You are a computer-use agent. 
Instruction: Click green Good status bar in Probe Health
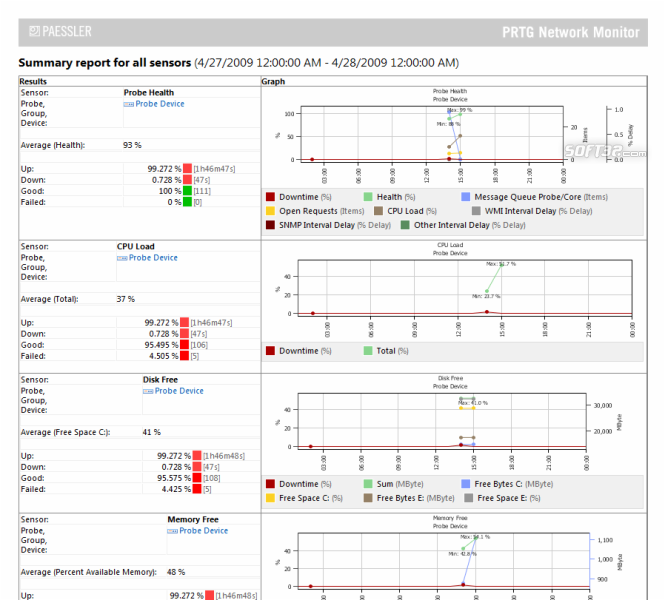(187, 191)
